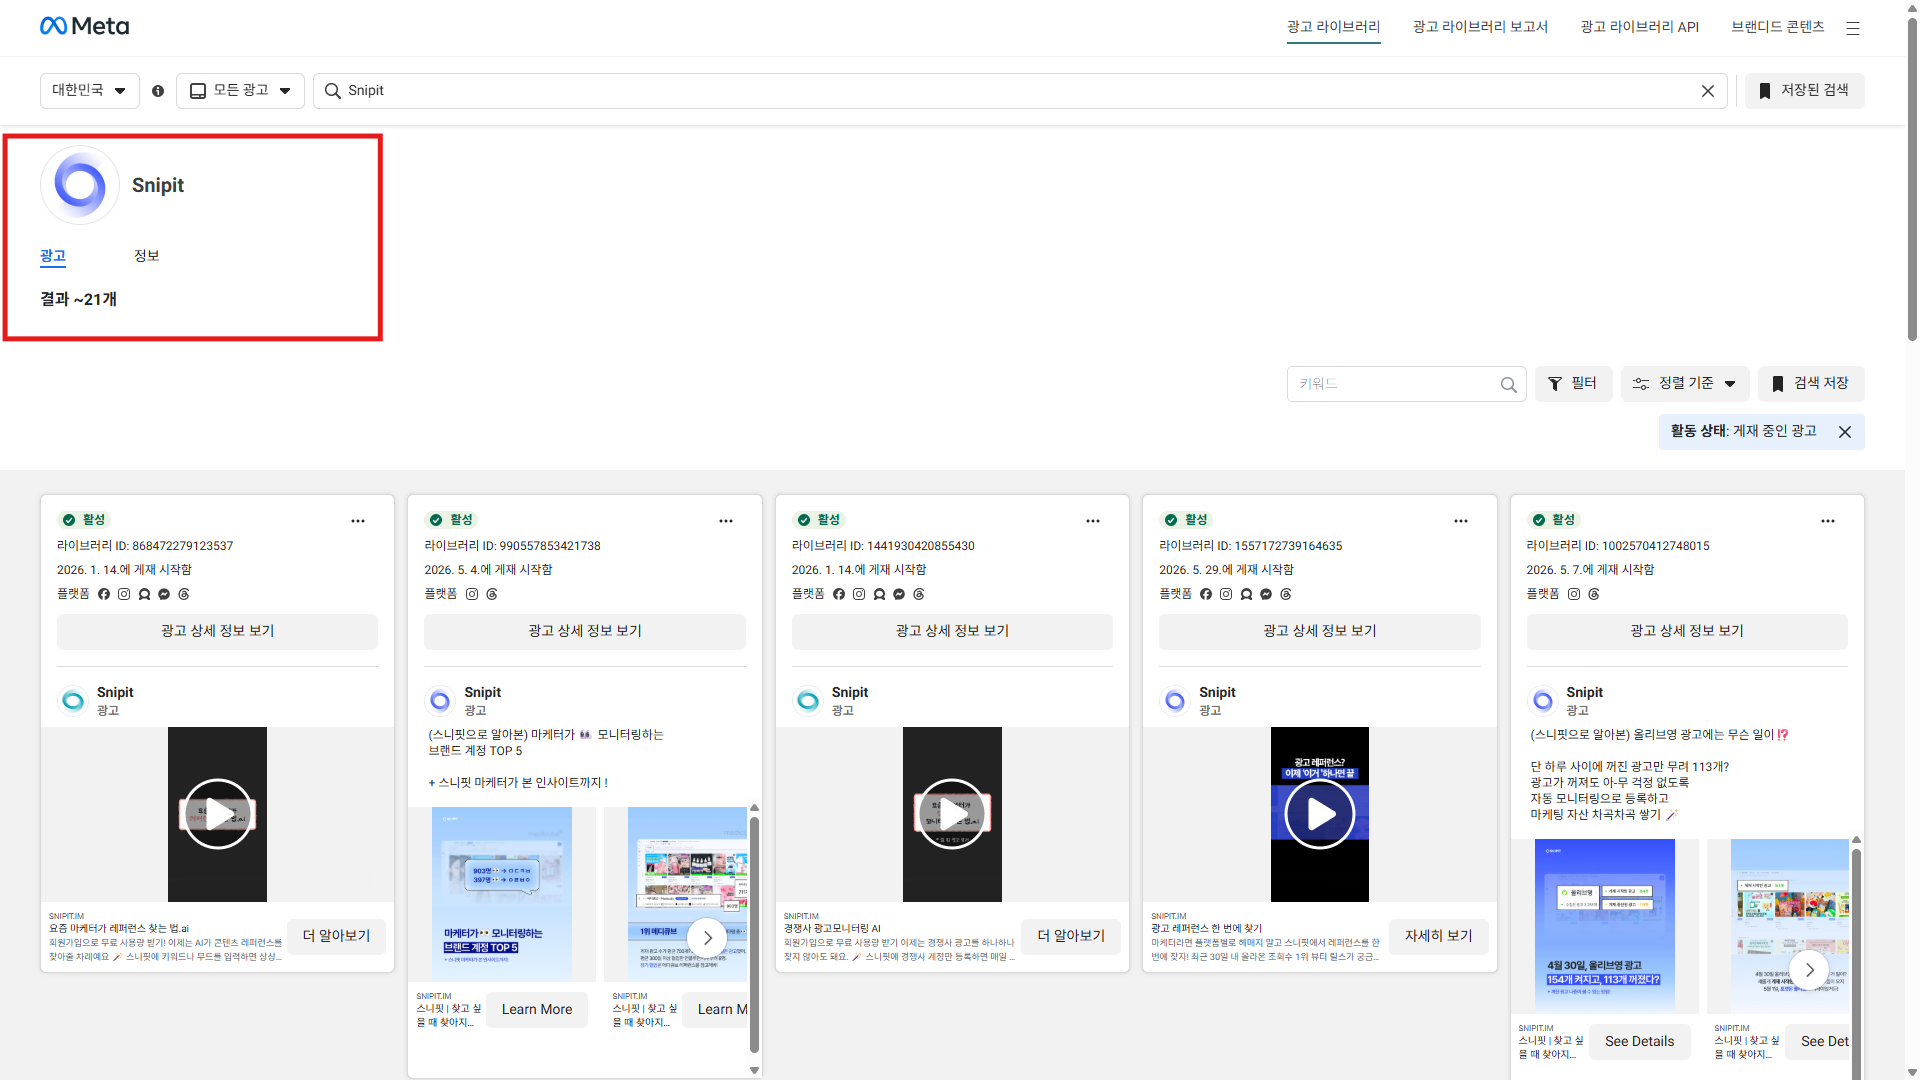The height and width of the screenshot is (1080, 1920).
Task: Click Threads platform icon on ad 990557853421738
Action: click(x=492, y=594)
